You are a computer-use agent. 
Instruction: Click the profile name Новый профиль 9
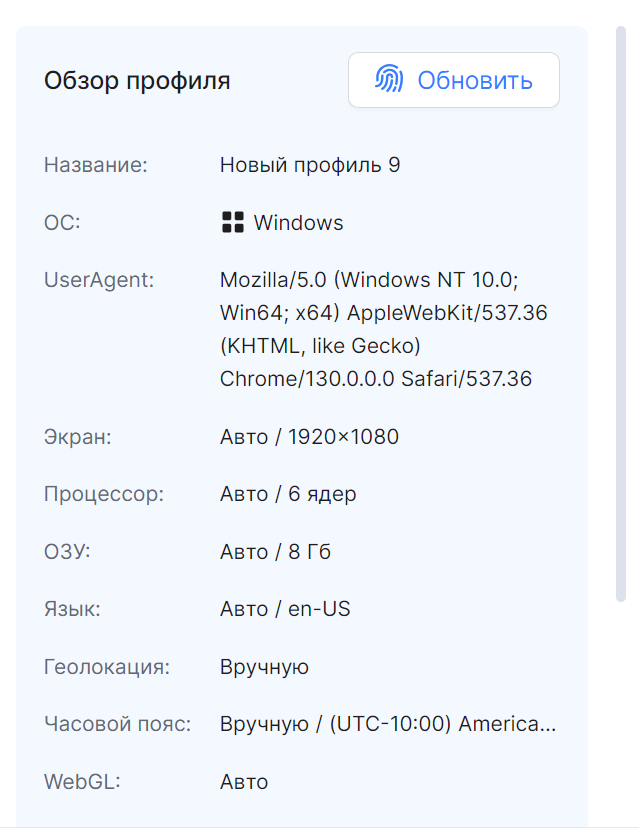click(310, 165)
